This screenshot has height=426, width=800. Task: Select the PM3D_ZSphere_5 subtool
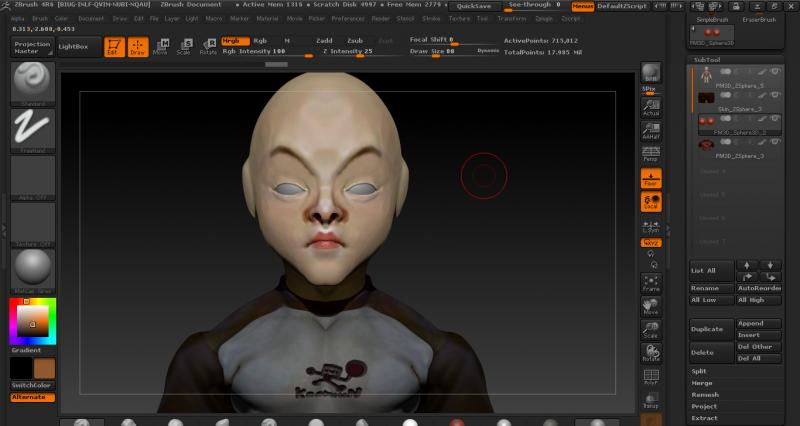tap(738, 78)
